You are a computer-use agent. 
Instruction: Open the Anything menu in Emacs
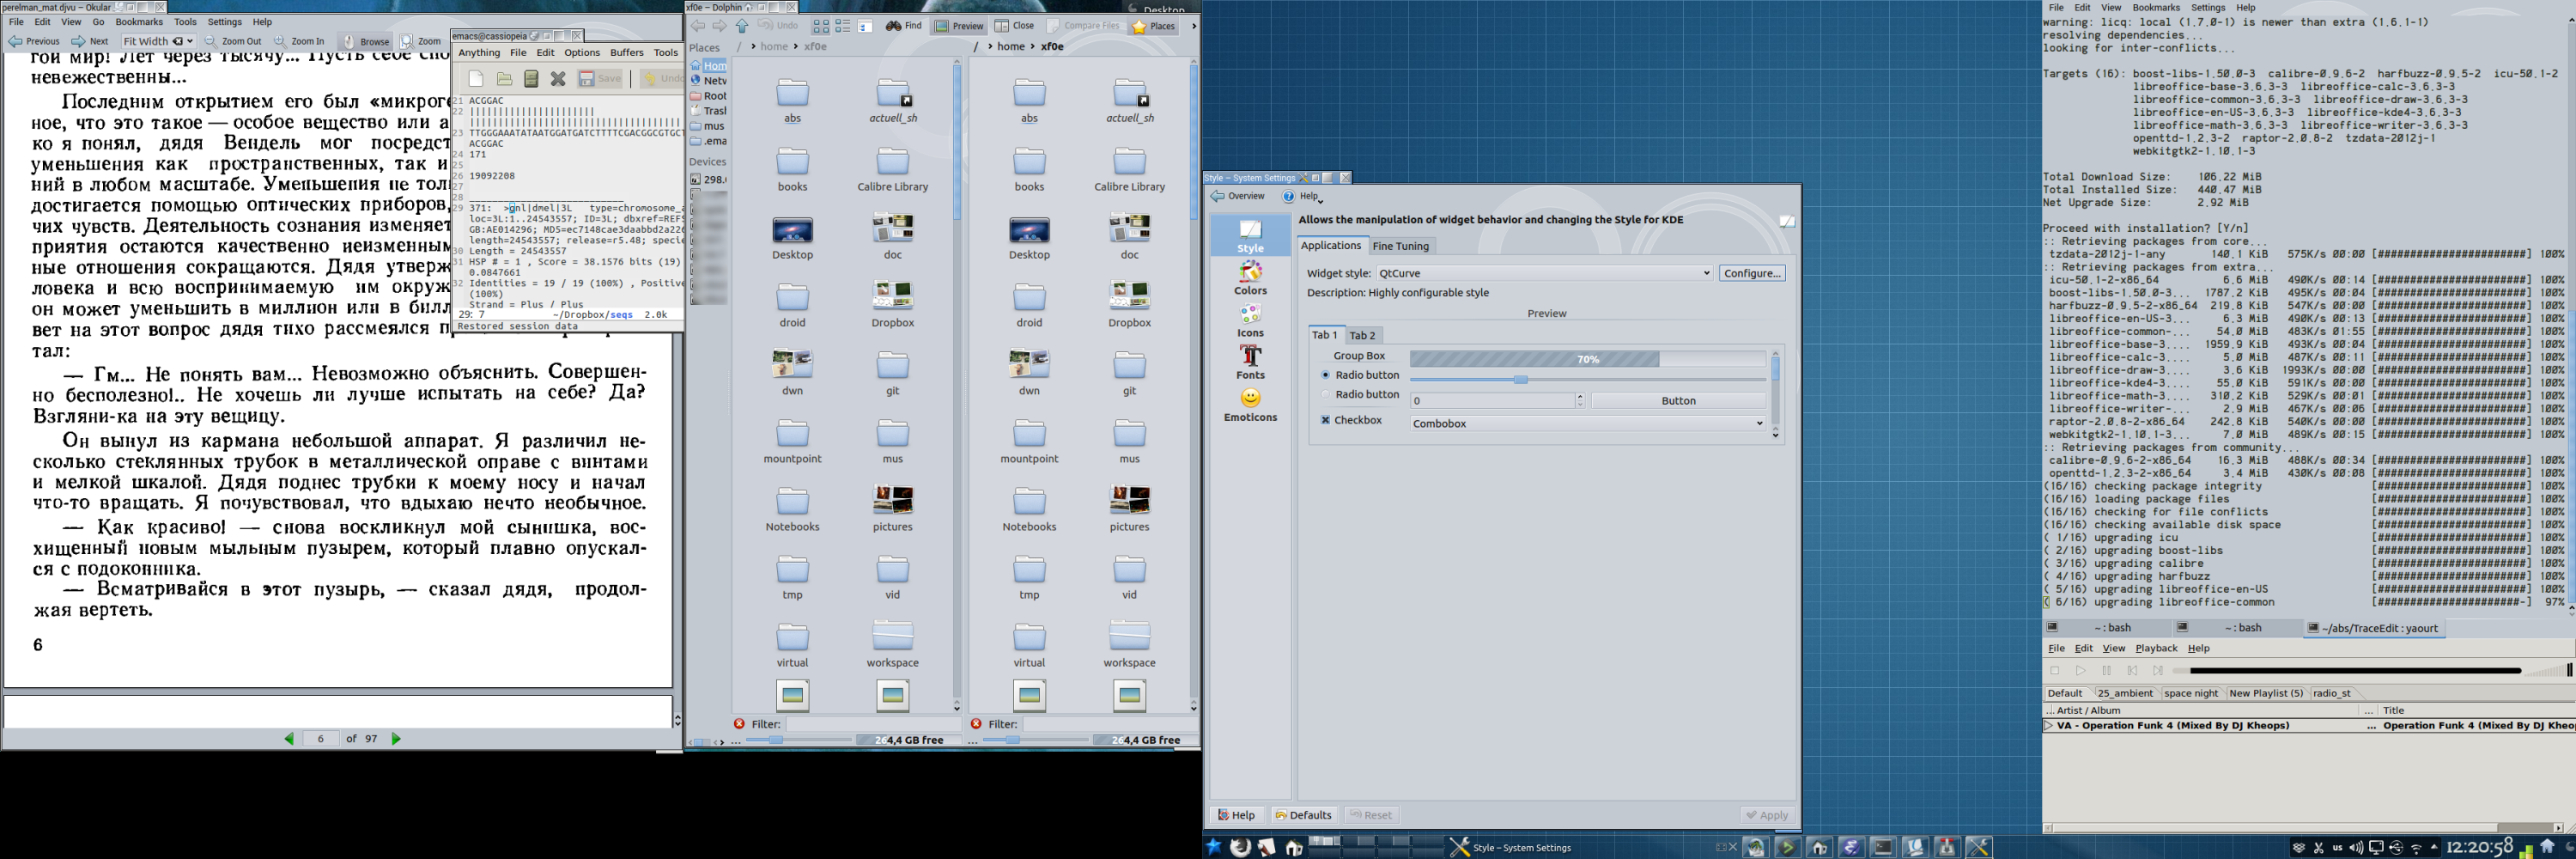tap(479, 53)
